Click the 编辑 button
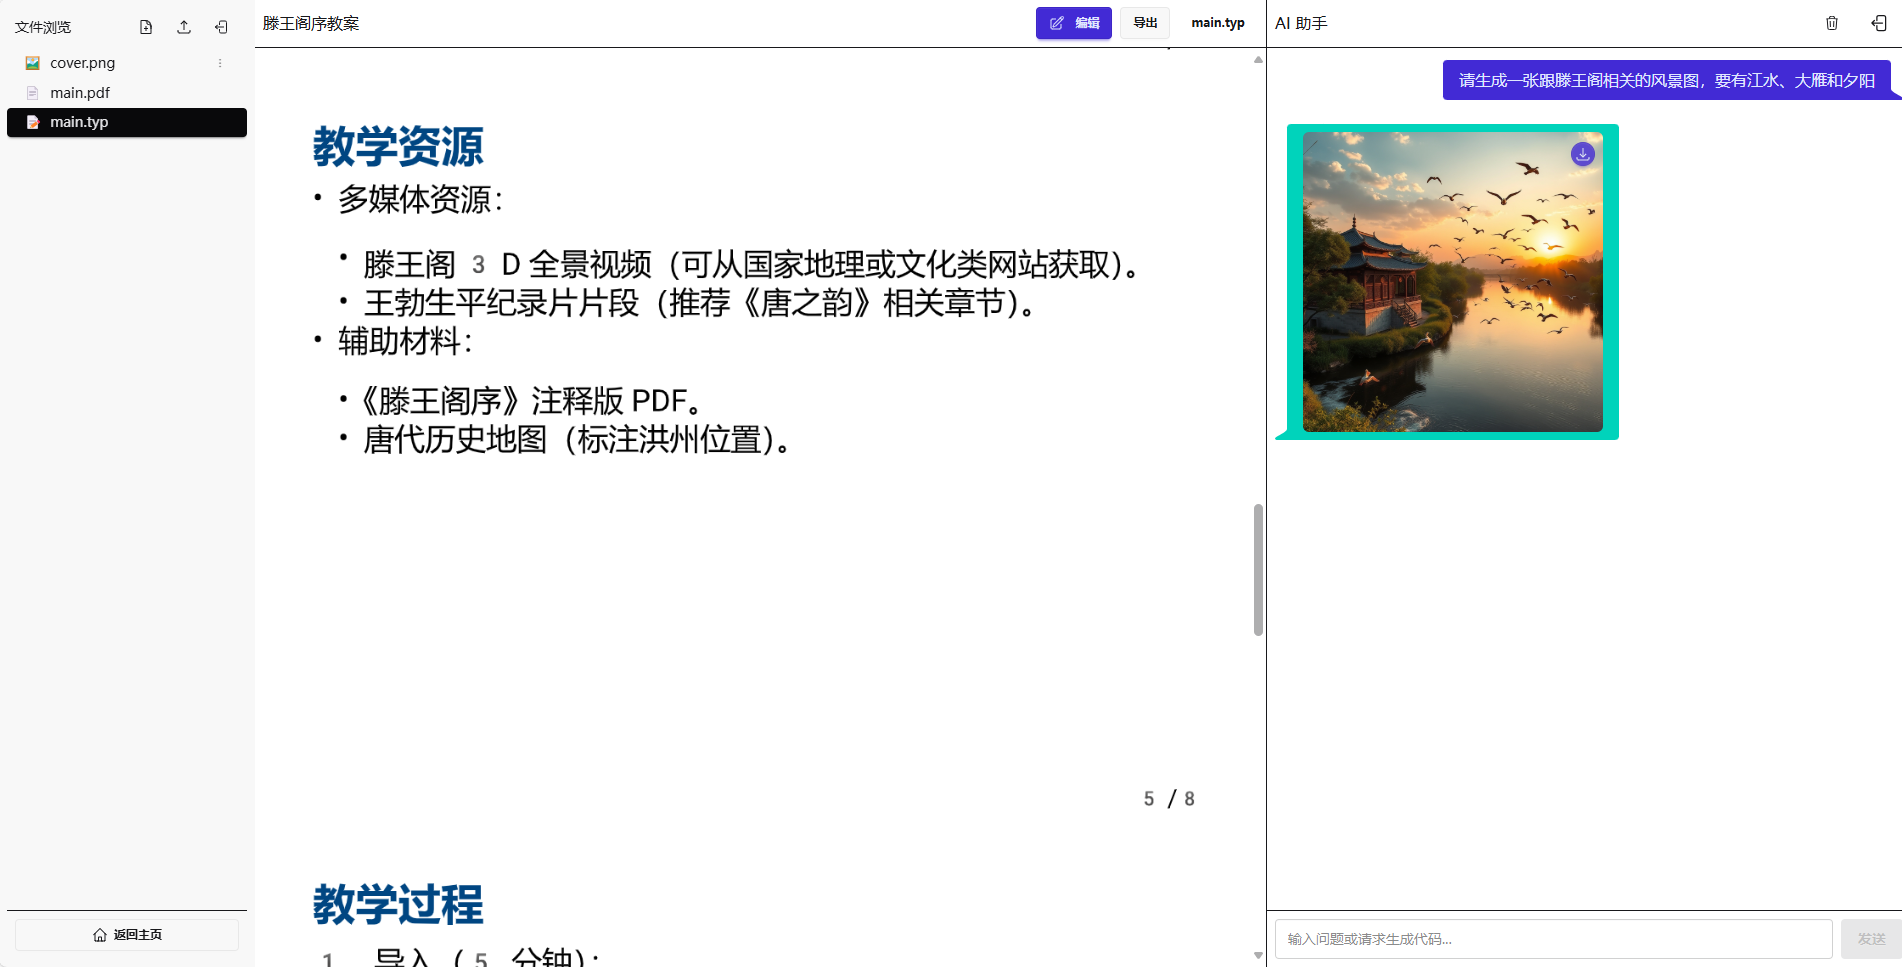Screen dimensions: 1902x967 tap(1074, 22)
